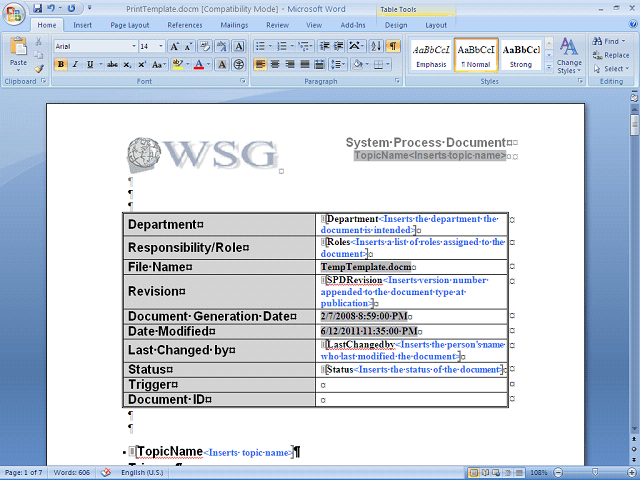Click Find in the Editing group

click(609, 41)
